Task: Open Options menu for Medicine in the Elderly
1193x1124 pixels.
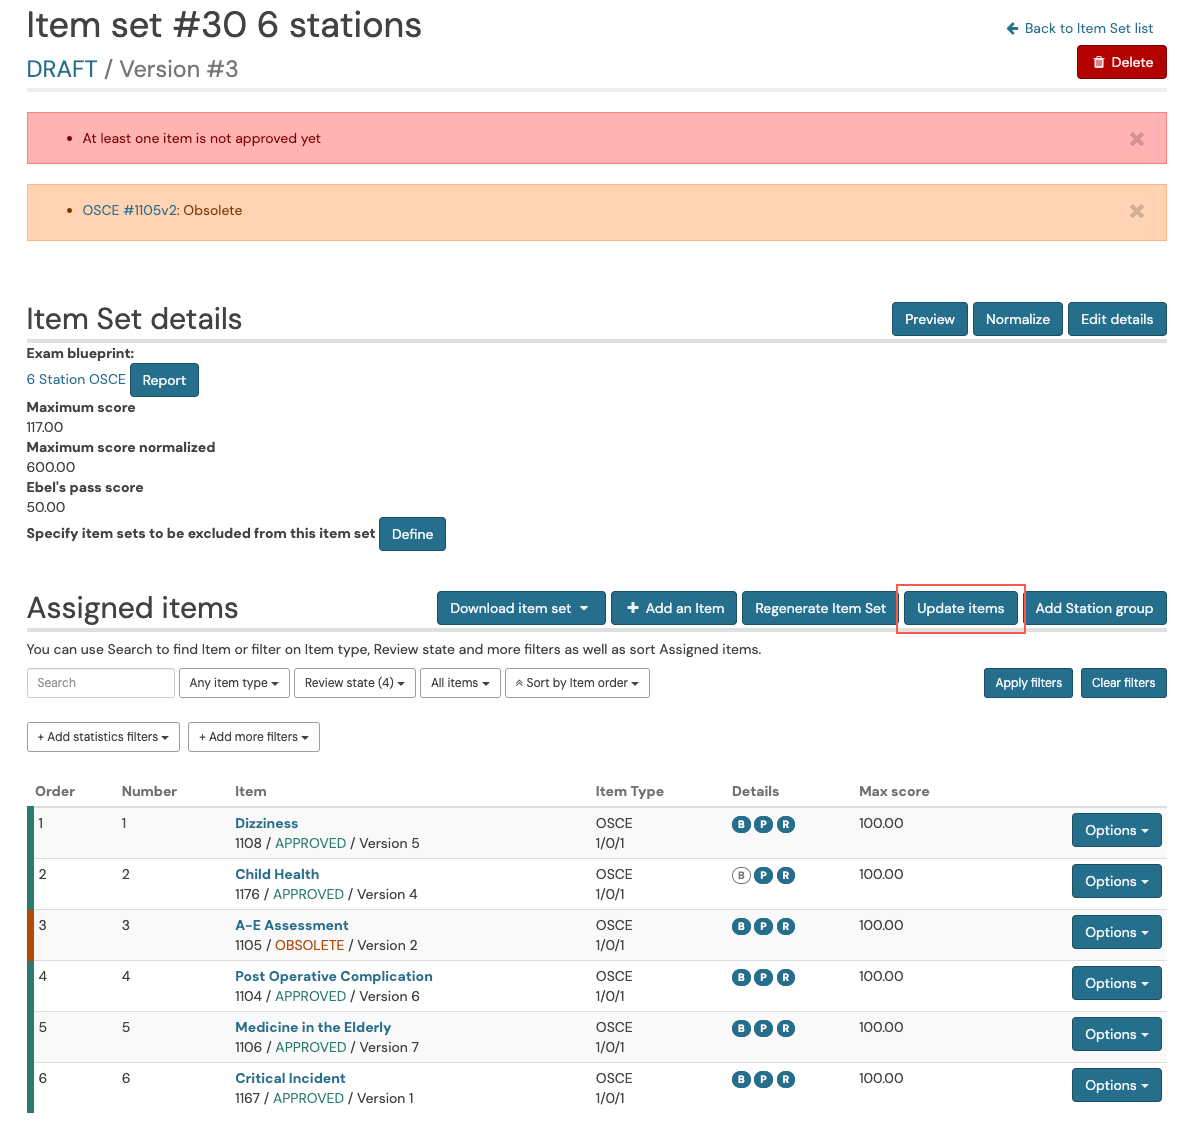Action: click(1117, 1034)
